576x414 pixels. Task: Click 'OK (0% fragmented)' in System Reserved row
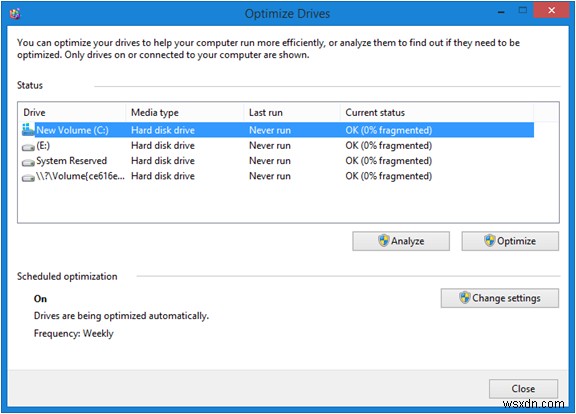[x=388, y=161]
